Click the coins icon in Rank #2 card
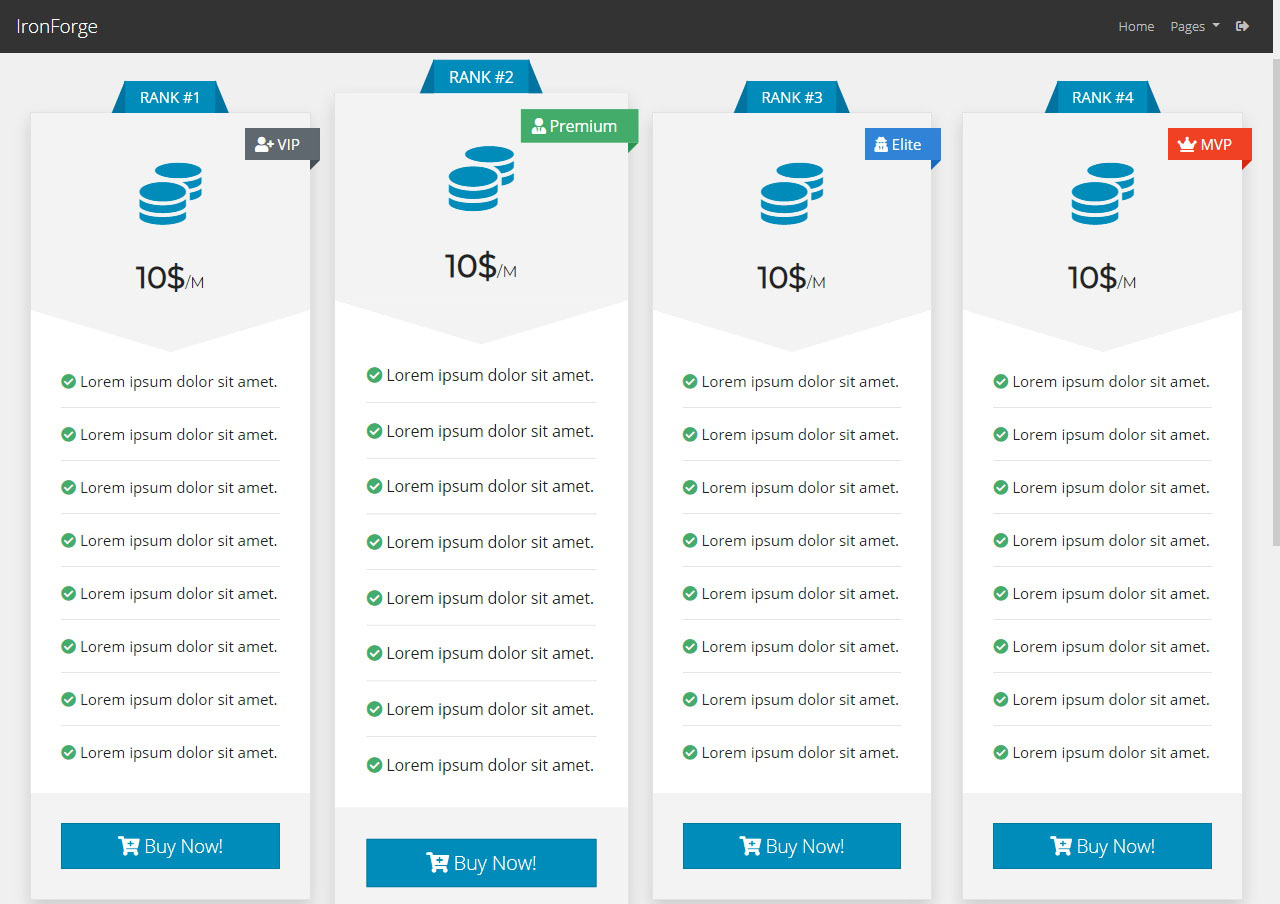The image size is (1280, 904). (x=481, y=178)
